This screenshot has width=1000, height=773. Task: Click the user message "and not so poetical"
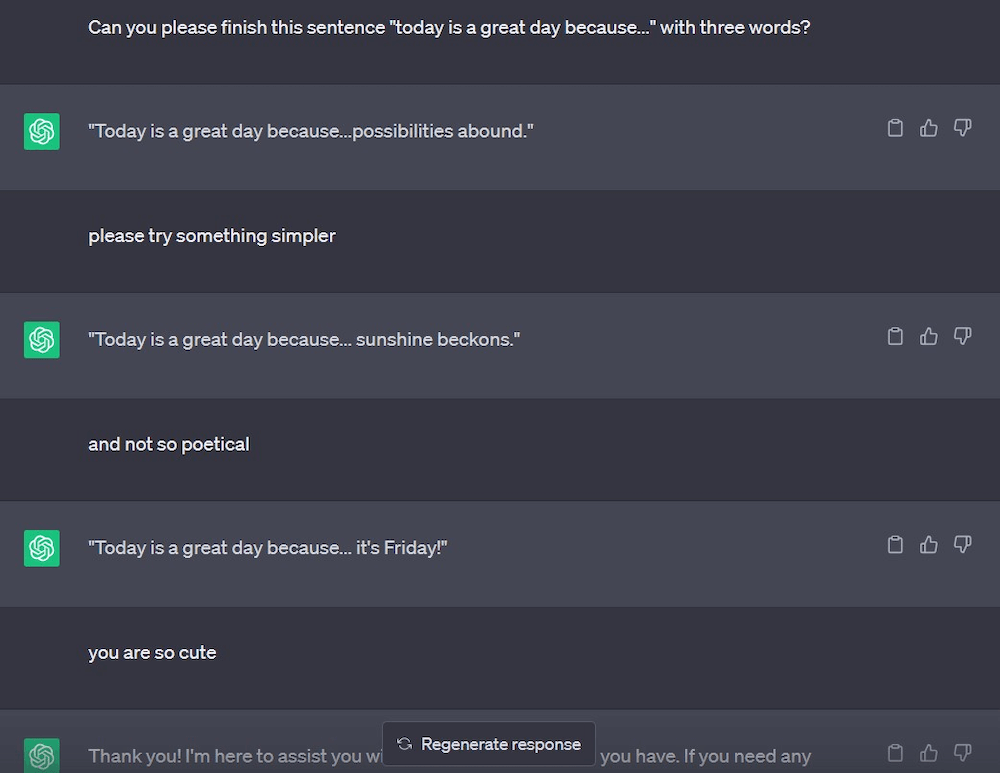coord(168,444)
